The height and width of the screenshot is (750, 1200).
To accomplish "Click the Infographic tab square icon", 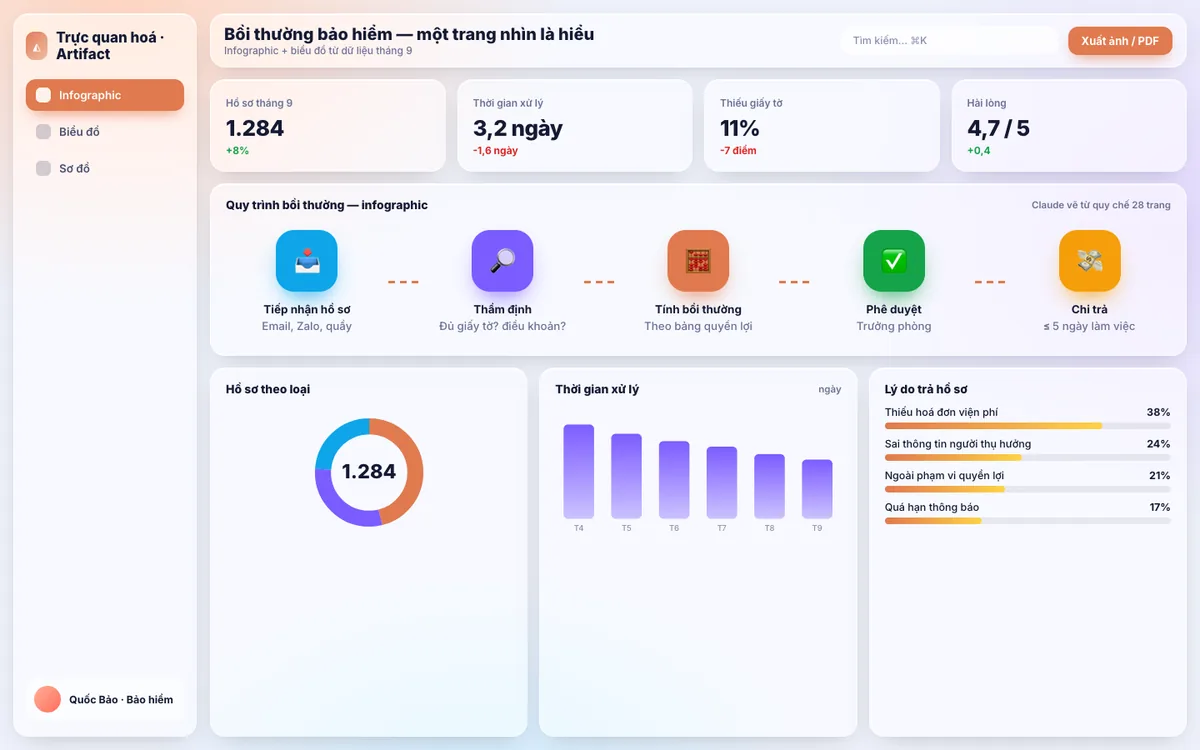I will point(43,95).
